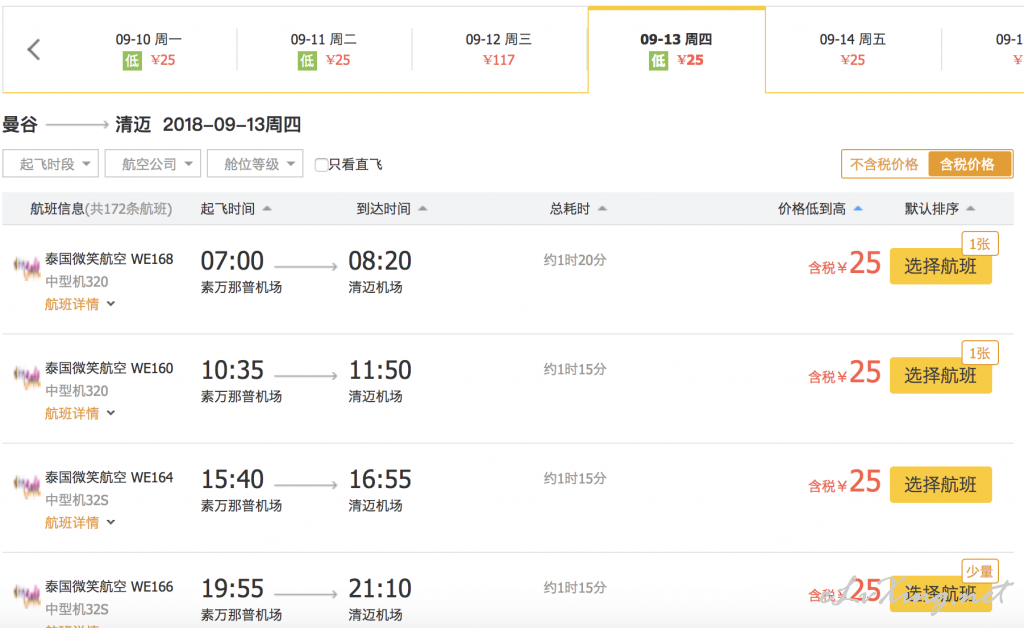Screen dimensions: 1024x628
Task: Click the 含税¥25 price for WE164
Action: [x=844, y=482]
